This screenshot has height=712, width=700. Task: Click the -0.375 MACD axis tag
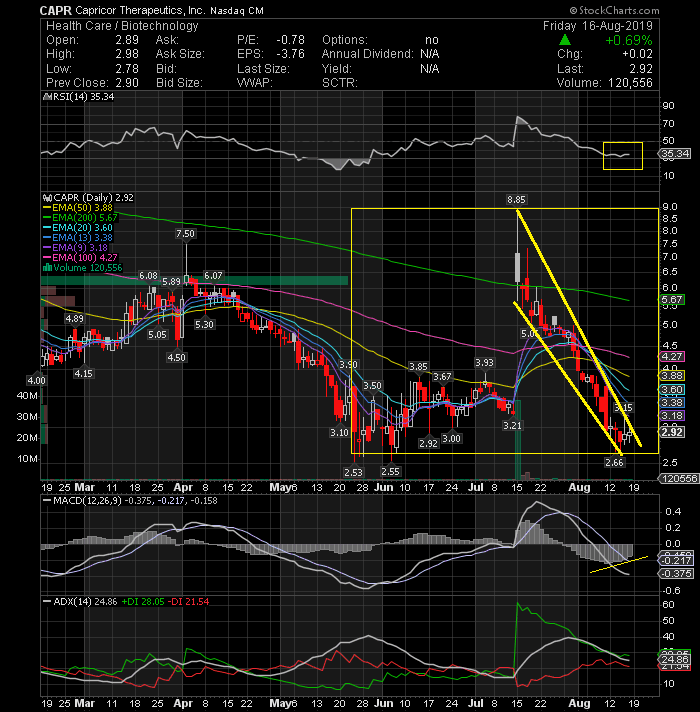[676, 574]
